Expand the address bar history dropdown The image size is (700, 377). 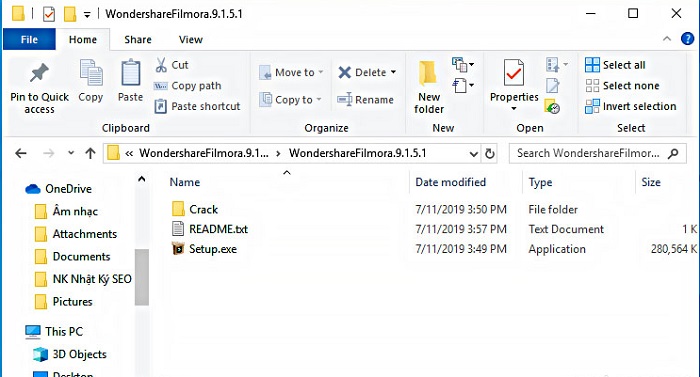pyautogui.click(x=474, y=154)
